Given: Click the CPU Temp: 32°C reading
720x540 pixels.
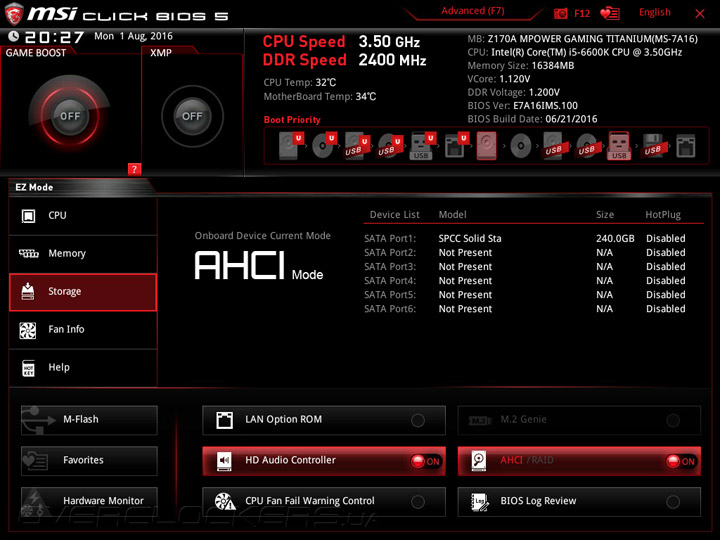Looking at the screenshot, I should click(x=300, y=83).
